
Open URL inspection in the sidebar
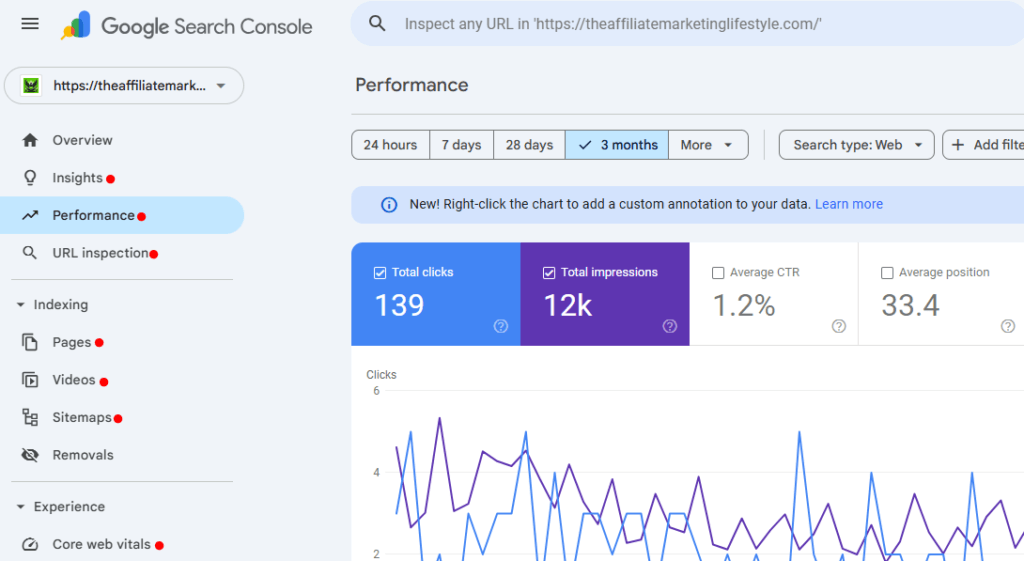101,253
